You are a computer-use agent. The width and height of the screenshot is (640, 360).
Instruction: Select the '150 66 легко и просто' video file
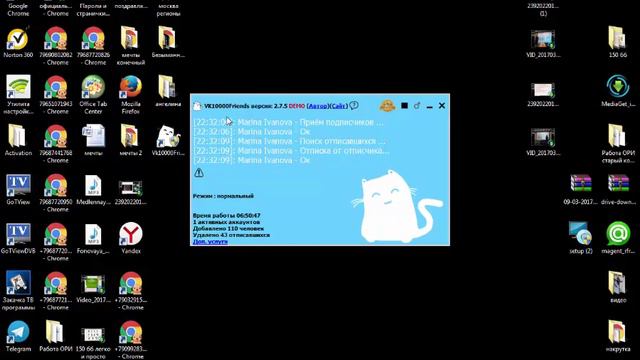pos(93,343)
